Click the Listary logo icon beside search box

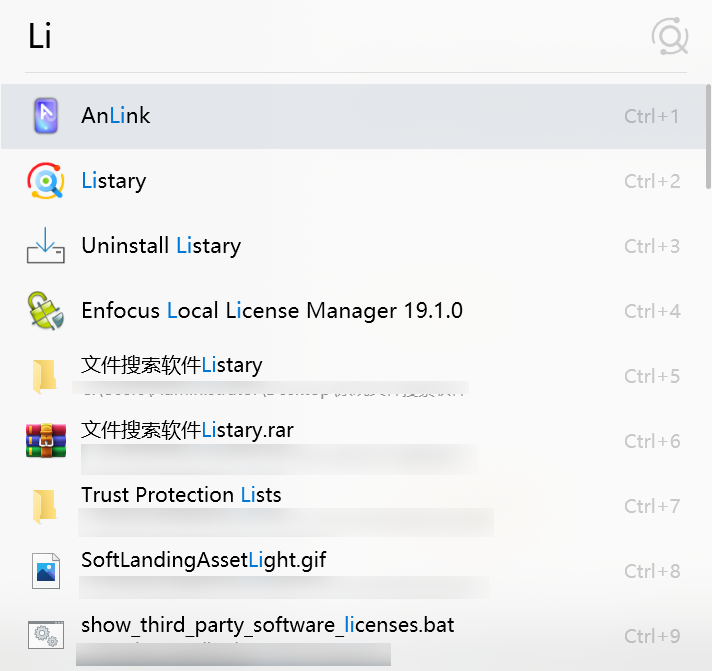click(670, 37)
